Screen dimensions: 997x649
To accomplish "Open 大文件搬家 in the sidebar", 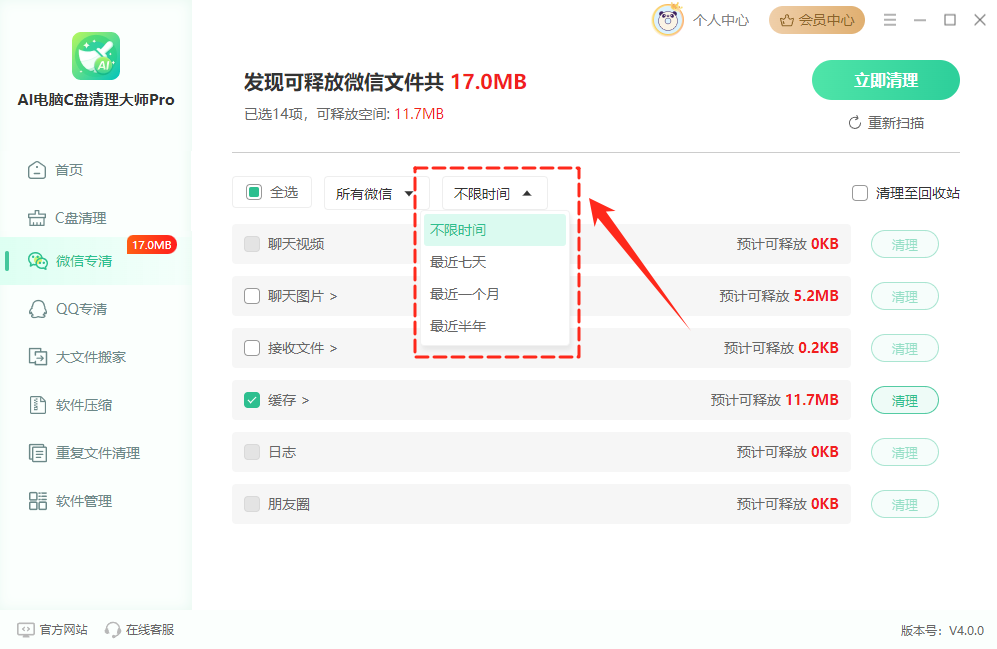I will click(91, 357).
